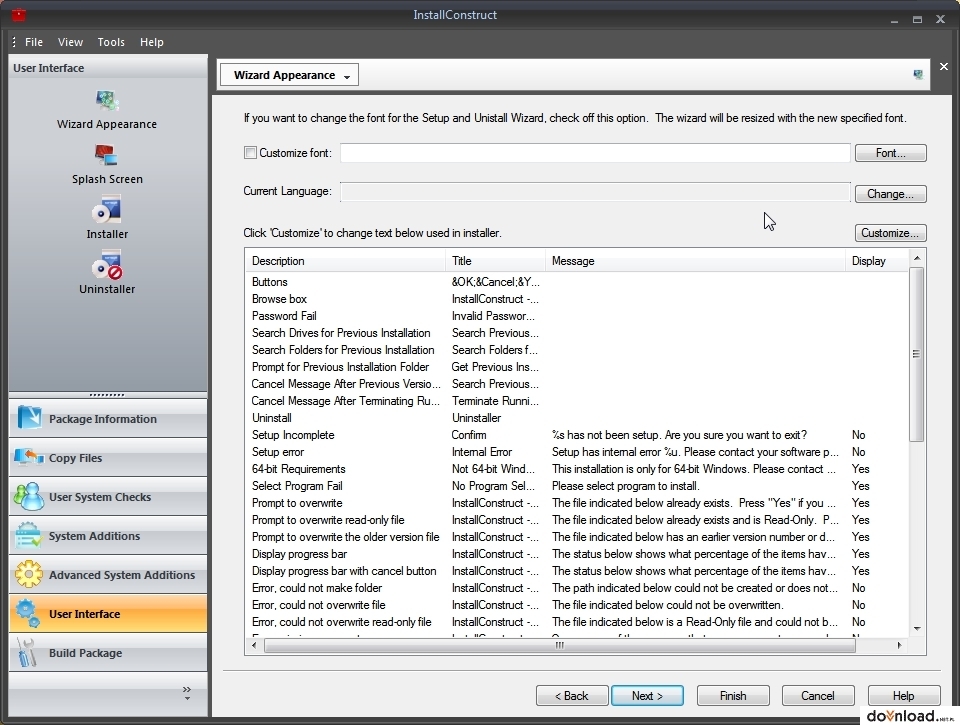Select the Password Fail row
Screen dimensions: 960x725
pos(577,316)
